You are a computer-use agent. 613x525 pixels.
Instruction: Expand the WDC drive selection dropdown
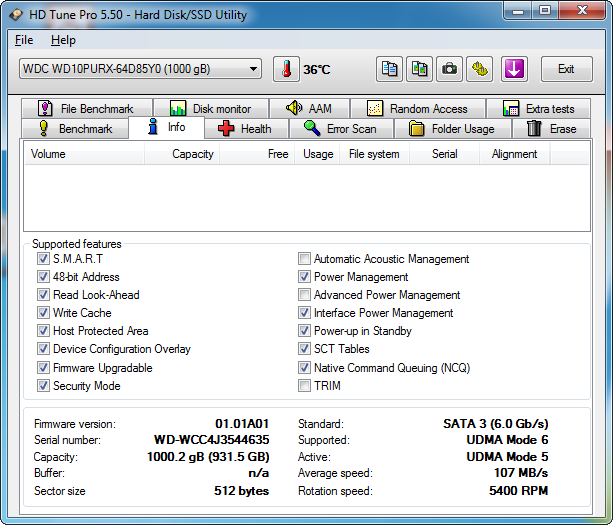click(x=140, y=69)
